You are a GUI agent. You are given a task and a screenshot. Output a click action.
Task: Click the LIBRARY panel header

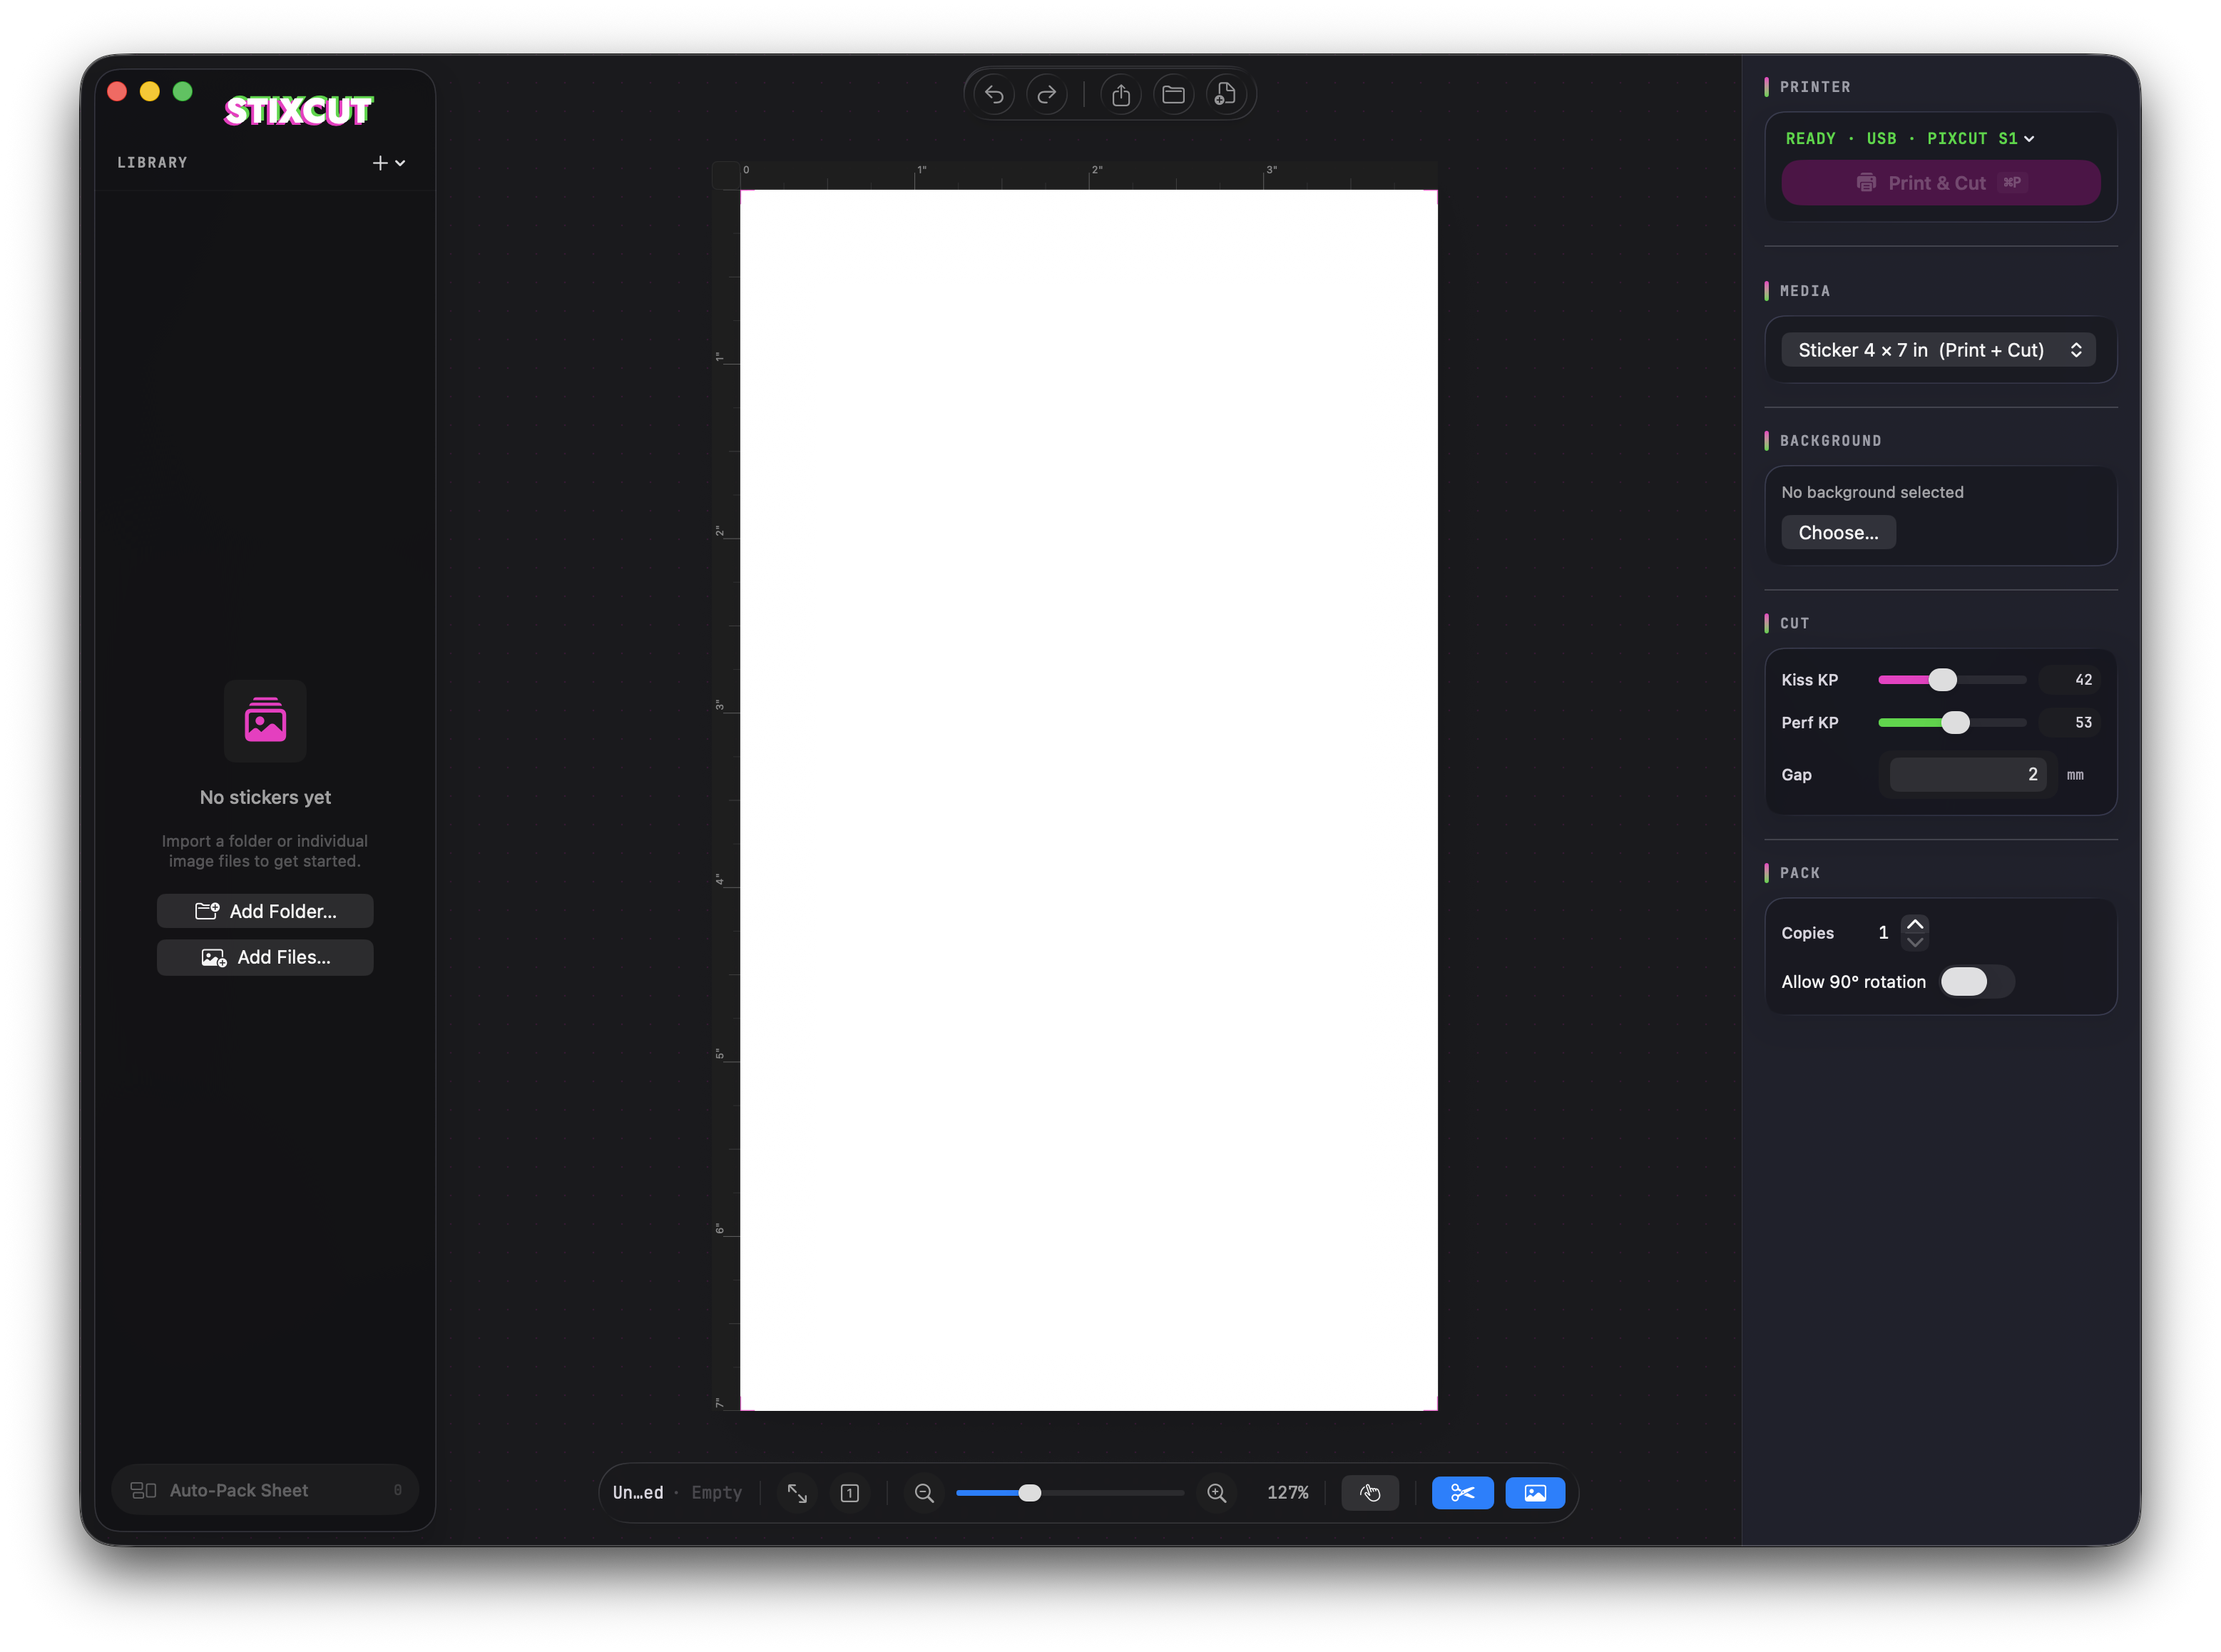click(x=152, y=162)
